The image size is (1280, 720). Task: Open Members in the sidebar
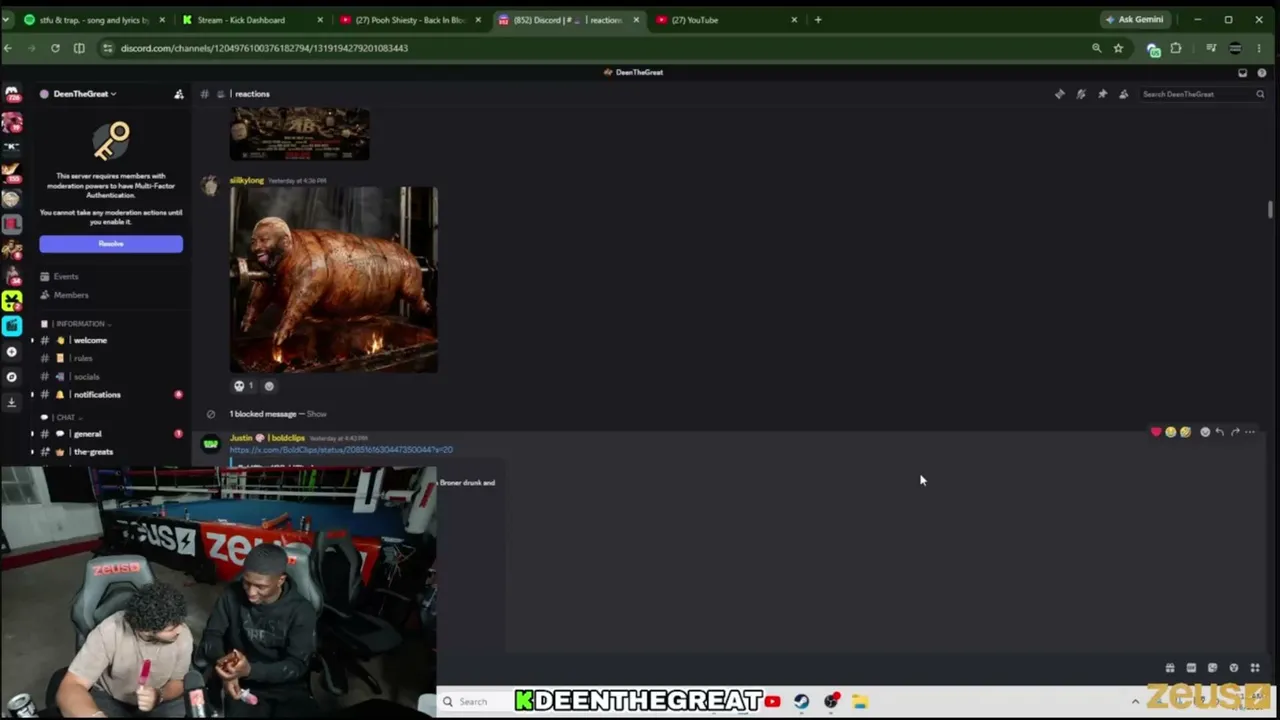pos(64,295)
